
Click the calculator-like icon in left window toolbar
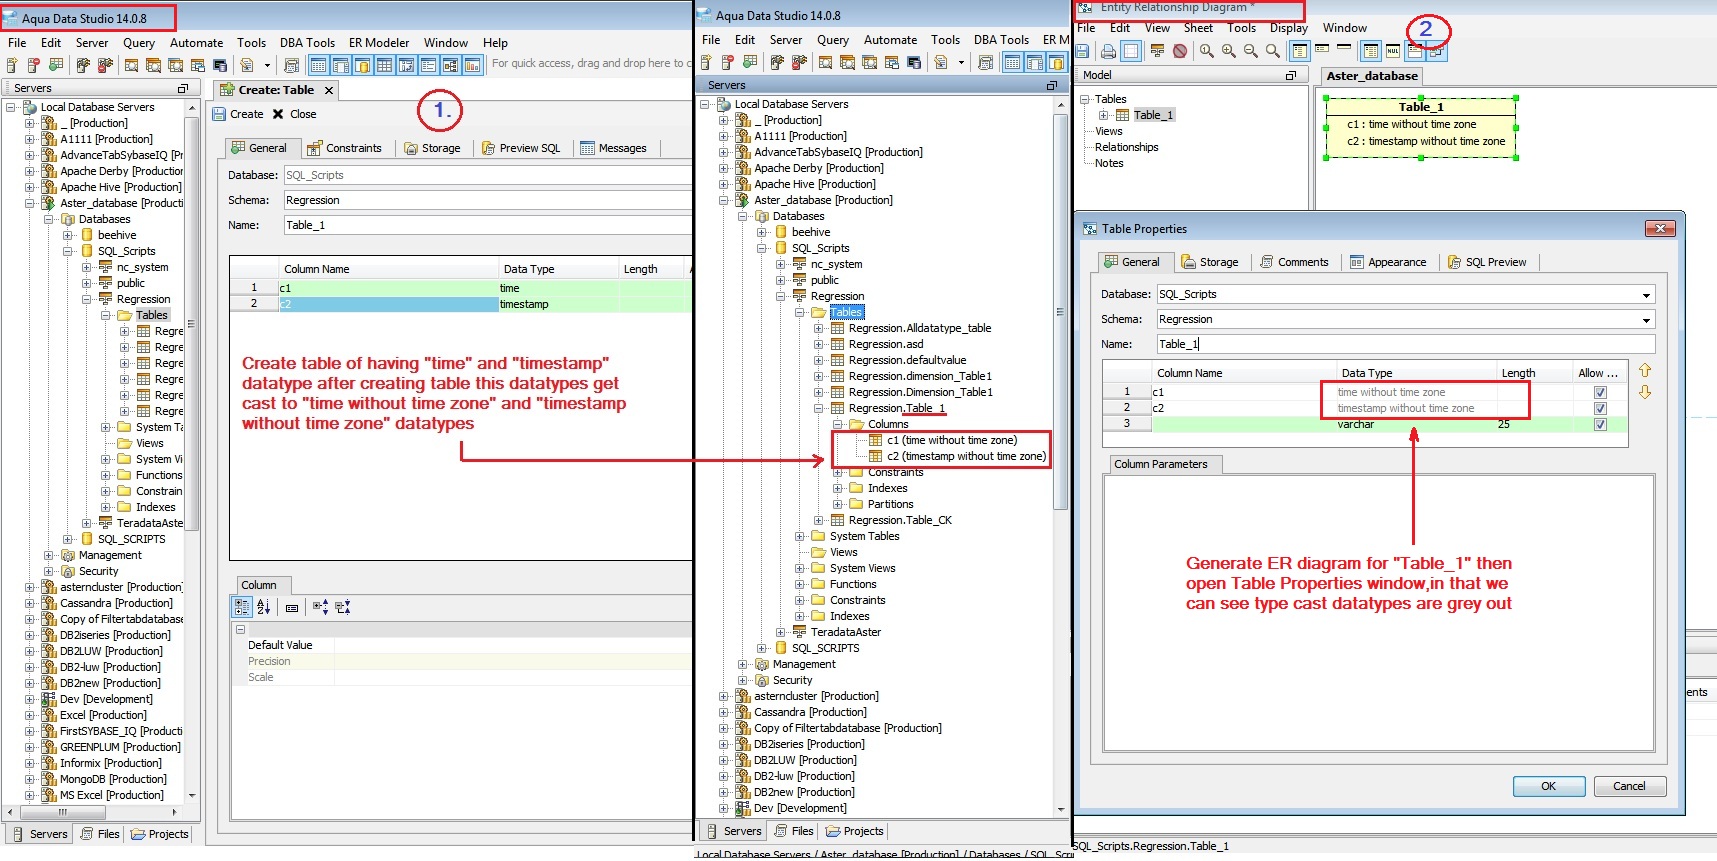click(291, 65)
